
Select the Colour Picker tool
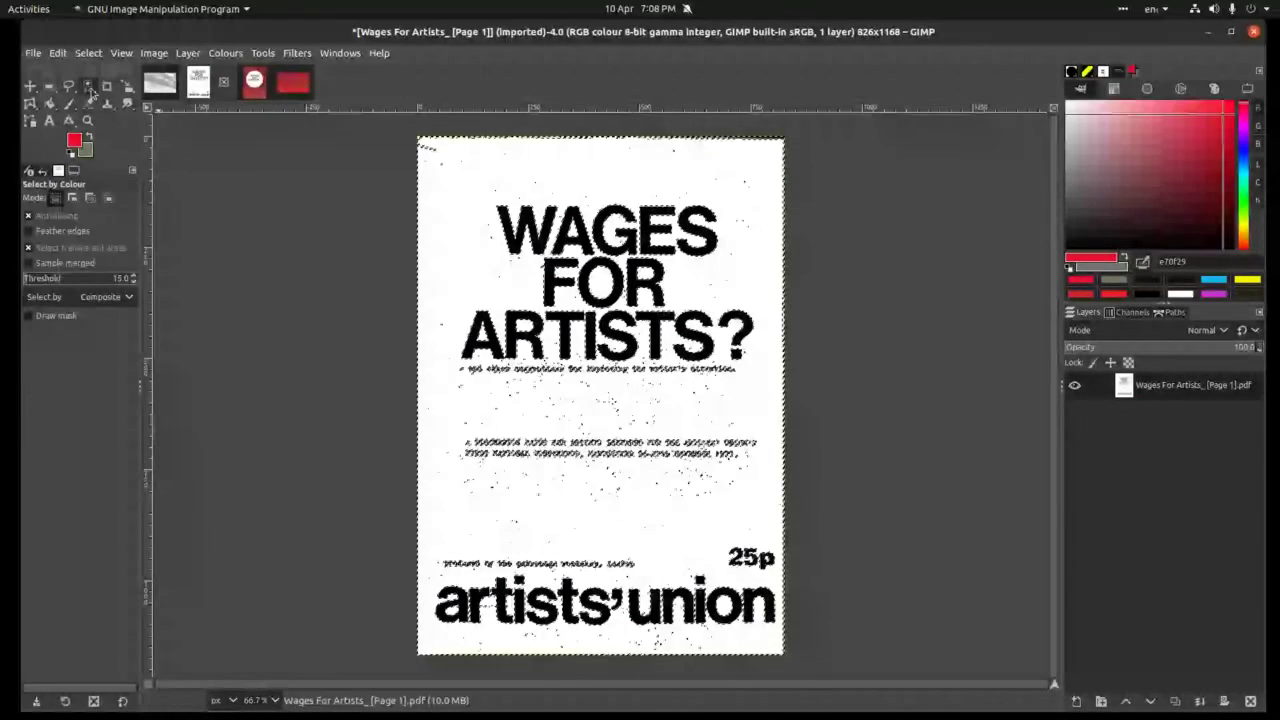pos(69,121)
